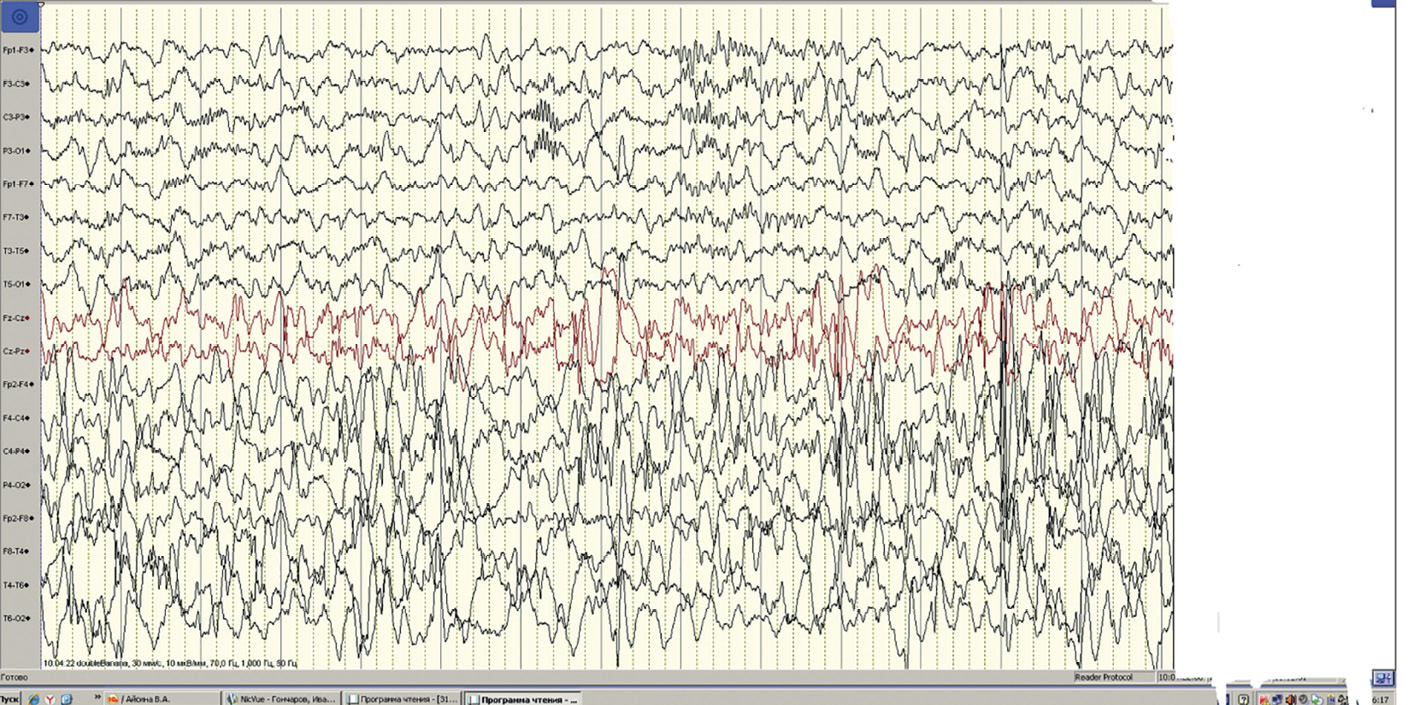
Task: Click the time cursor triangle marker at top
Action: (x=41, y=5)
